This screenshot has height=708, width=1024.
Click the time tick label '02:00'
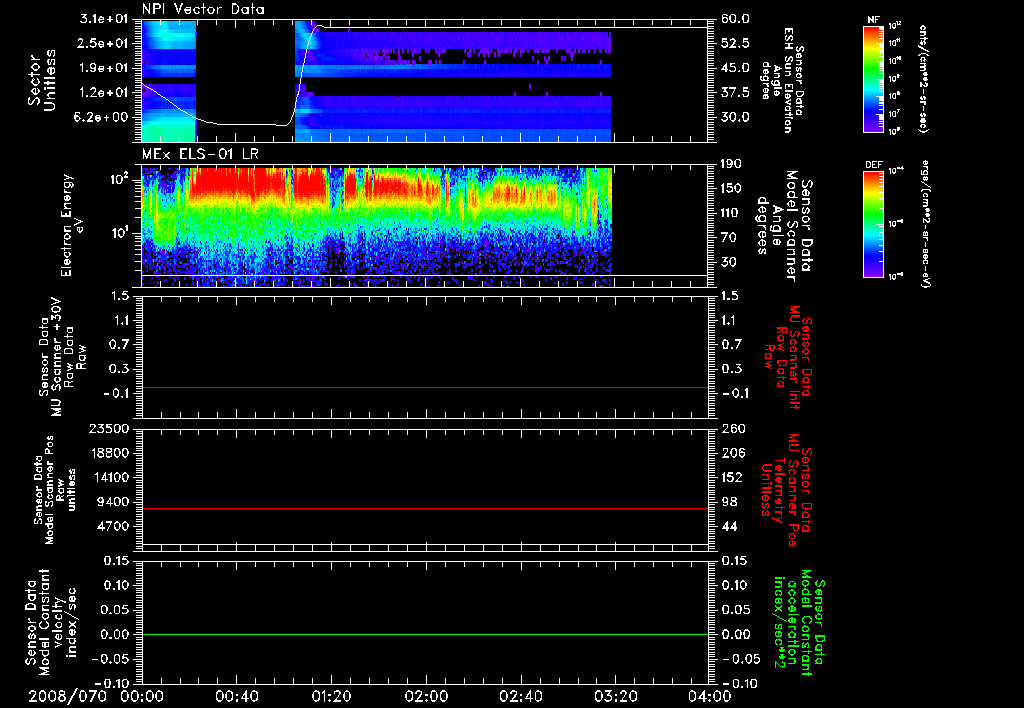click(x=426, y=696)
